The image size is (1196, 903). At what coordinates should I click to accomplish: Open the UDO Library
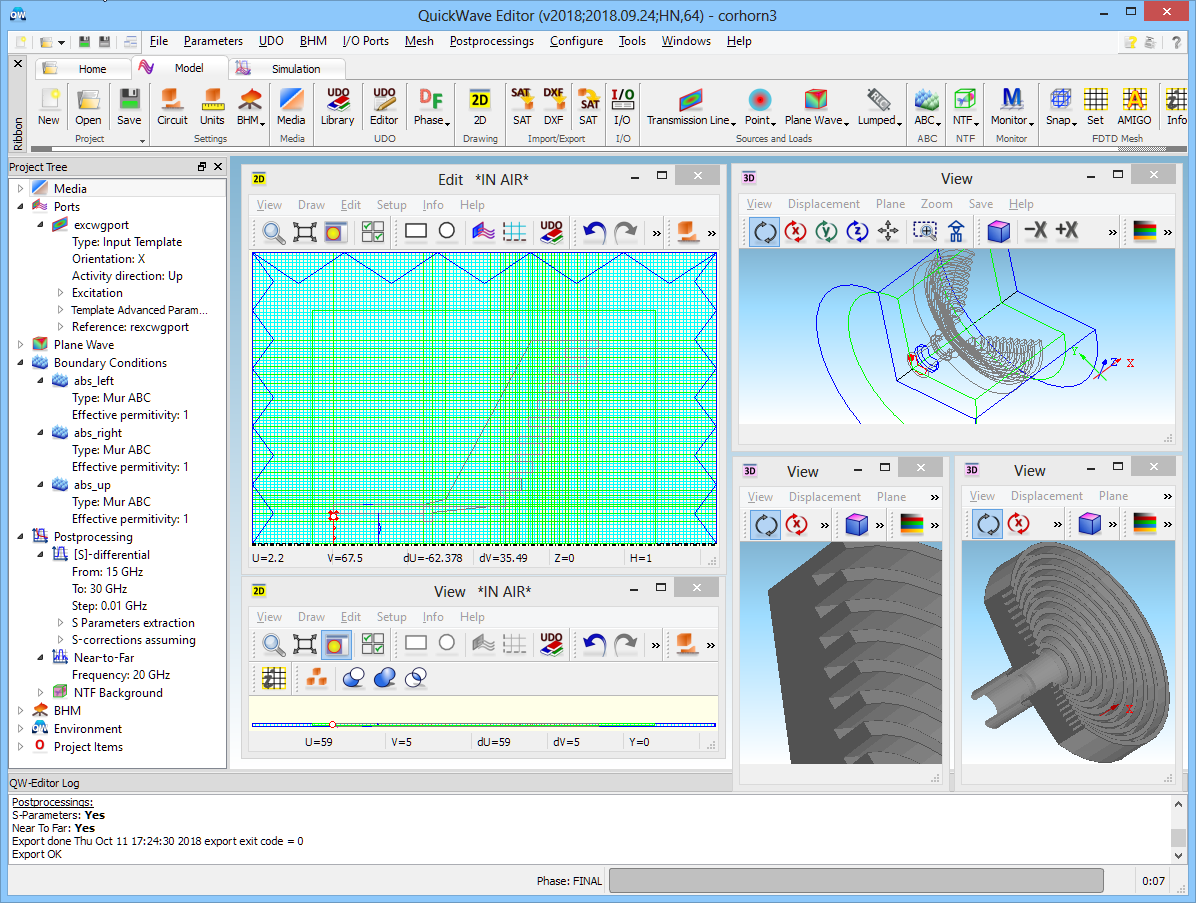(337, 106)
